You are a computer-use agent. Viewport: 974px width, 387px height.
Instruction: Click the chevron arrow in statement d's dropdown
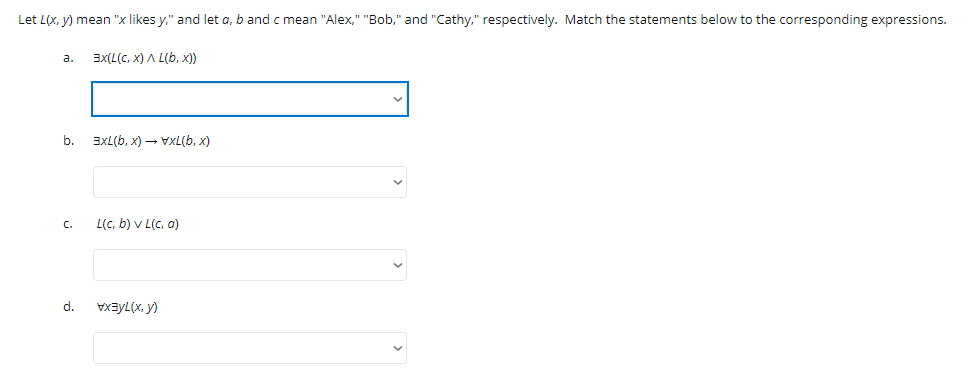pyautogui.click(x=398, y=348)
